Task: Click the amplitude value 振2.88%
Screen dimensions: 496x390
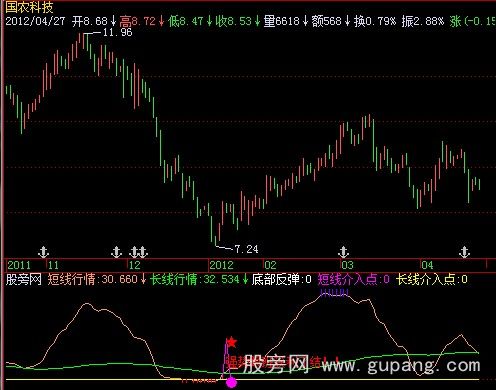Action: point(423,22)
